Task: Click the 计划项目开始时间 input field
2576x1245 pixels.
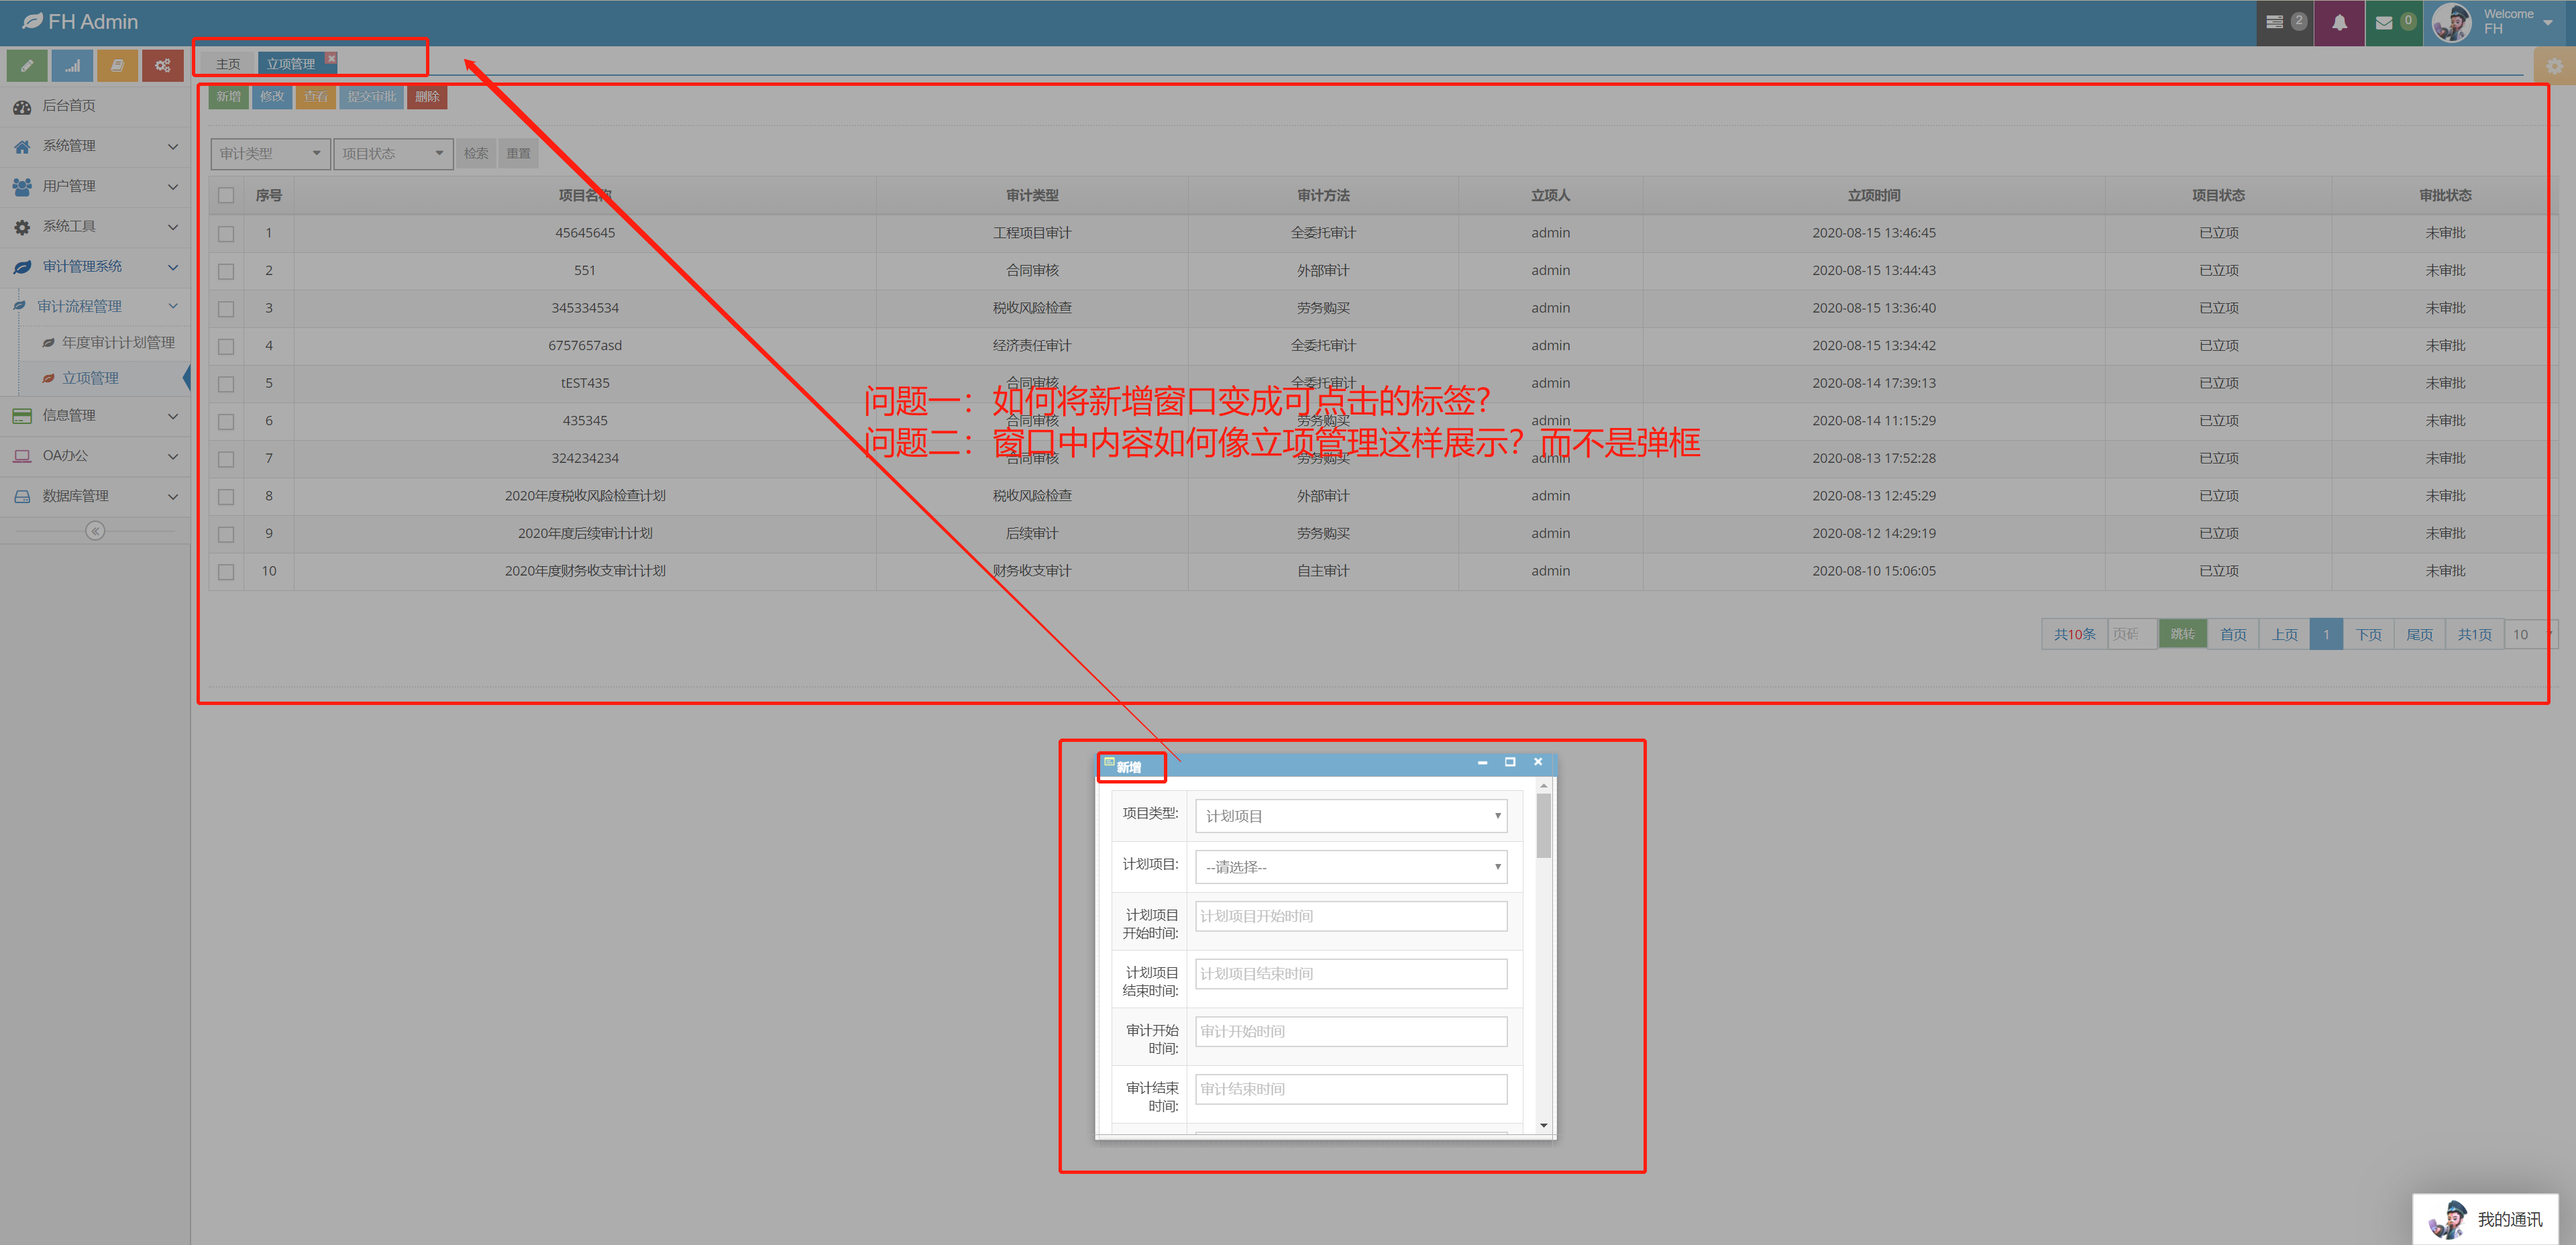Action: pos(1351,916)
